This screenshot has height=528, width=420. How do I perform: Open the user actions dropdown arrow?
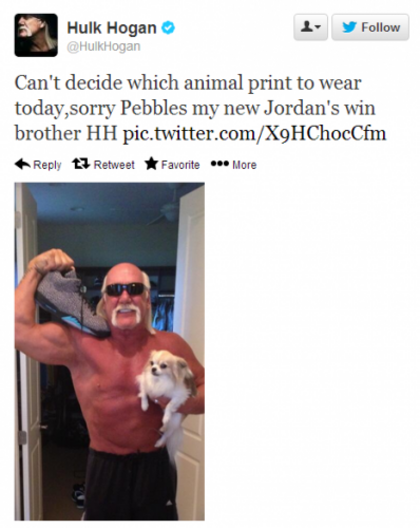point(318,27)
